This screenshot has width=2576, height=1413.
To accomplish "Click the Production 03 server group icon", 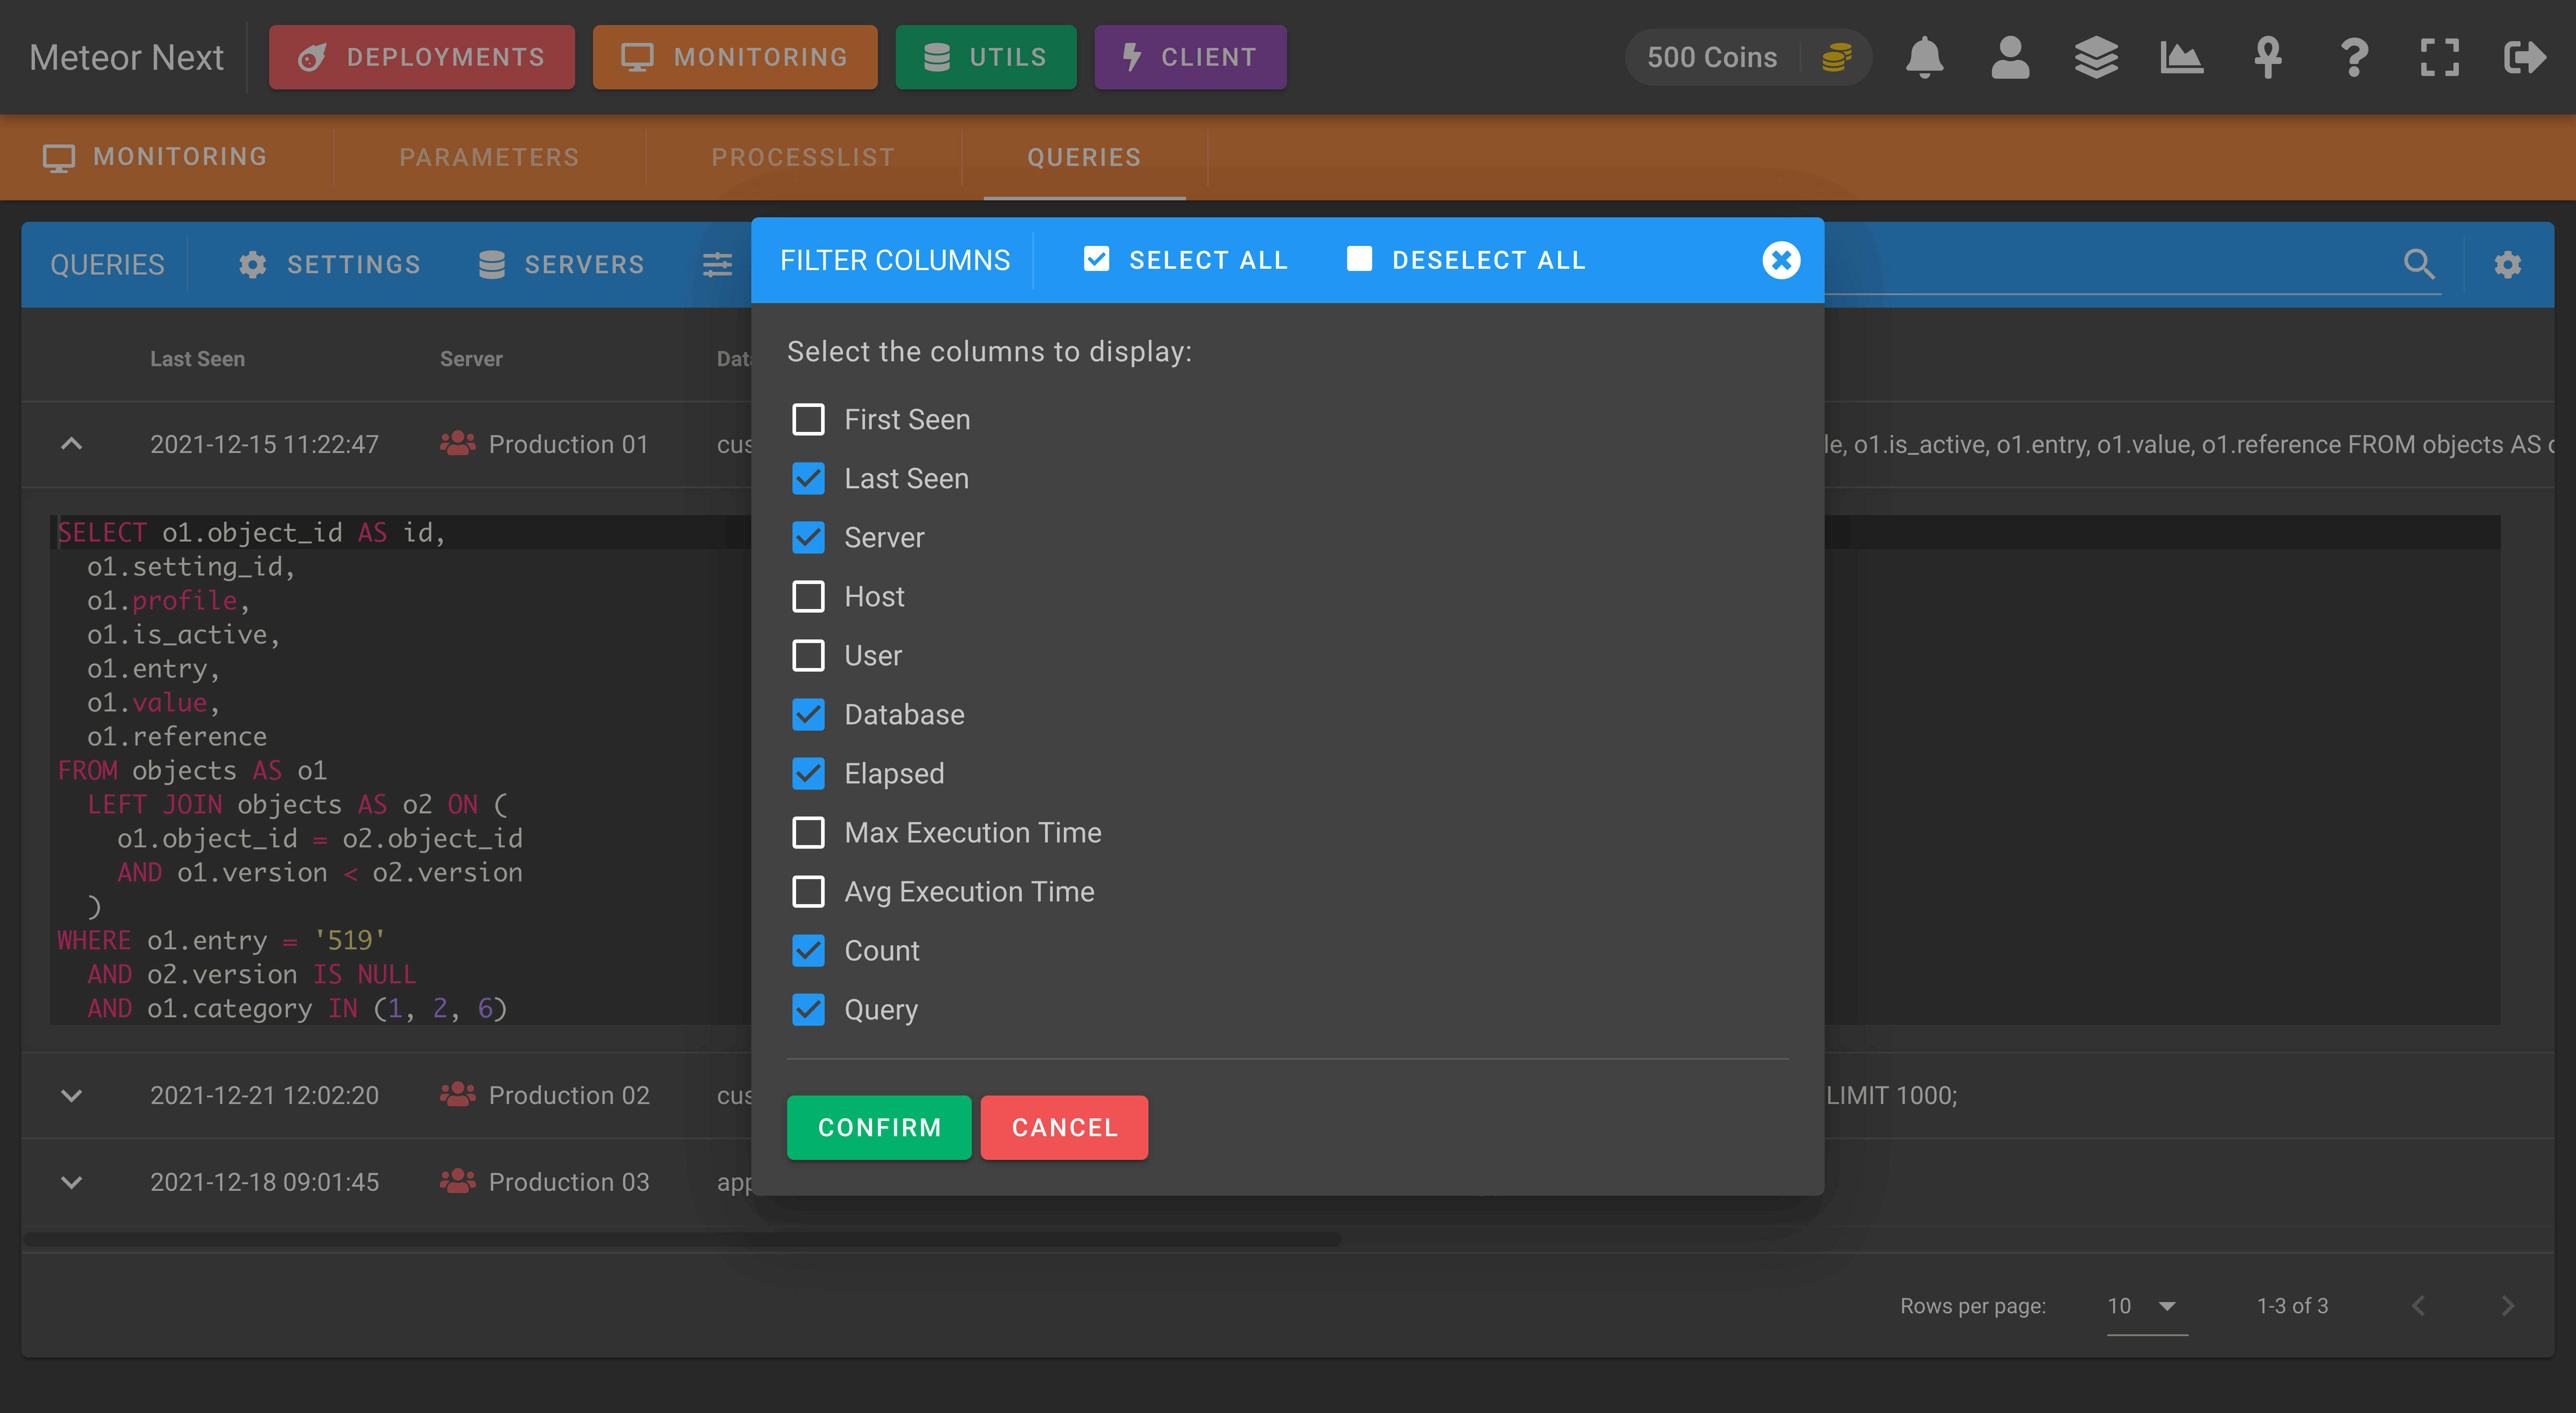I will click(x=457, y=1181).
